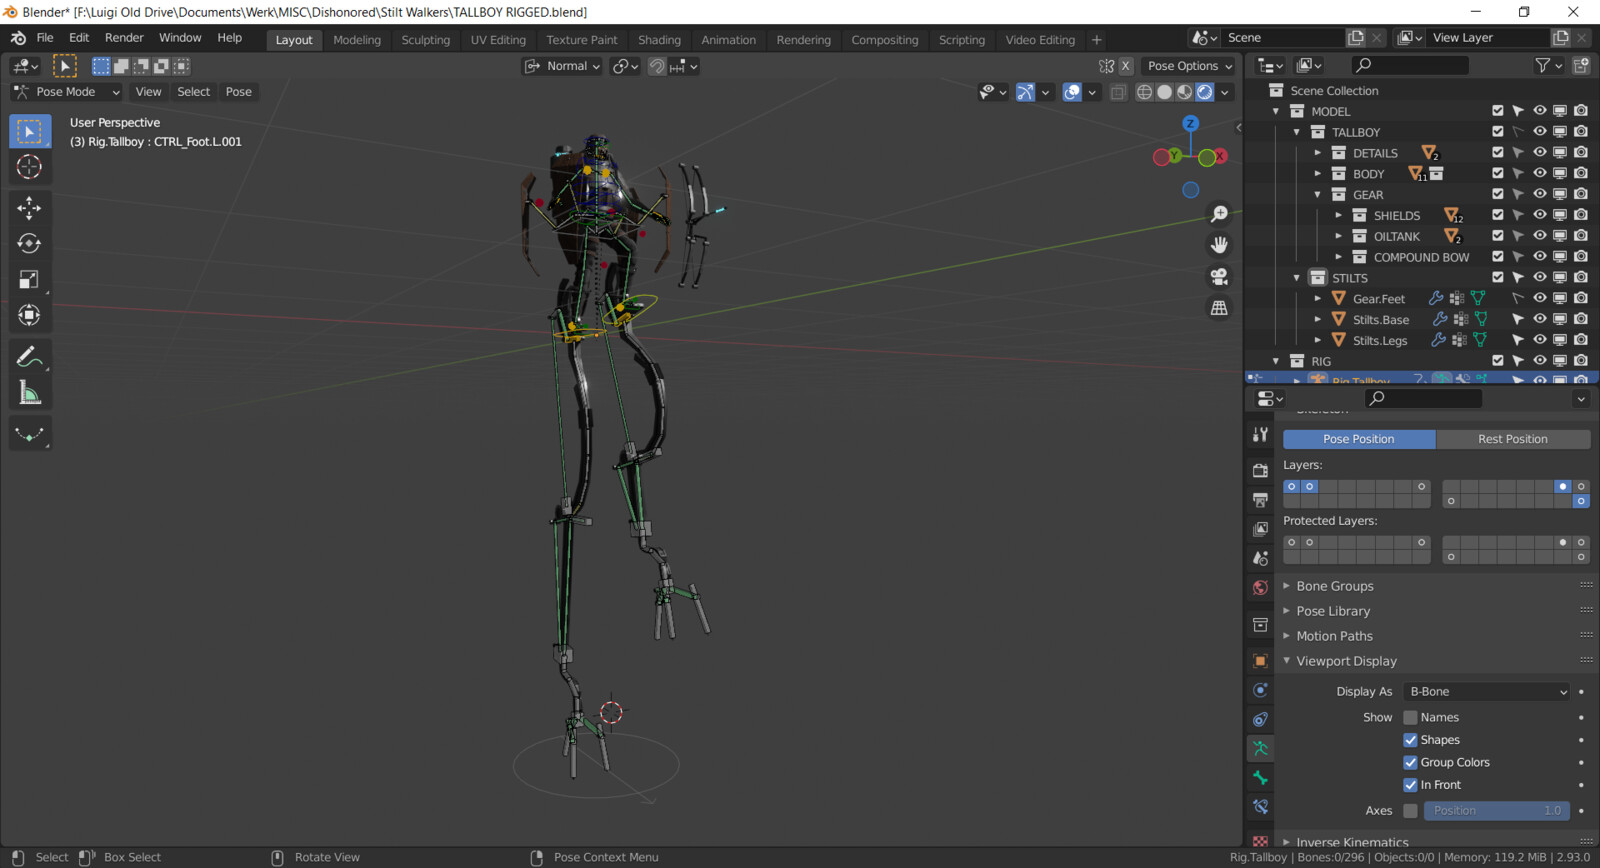Activate the Annotate pencil tool
The width and height of the screenshot is (1600, 868).
(29, 357)
